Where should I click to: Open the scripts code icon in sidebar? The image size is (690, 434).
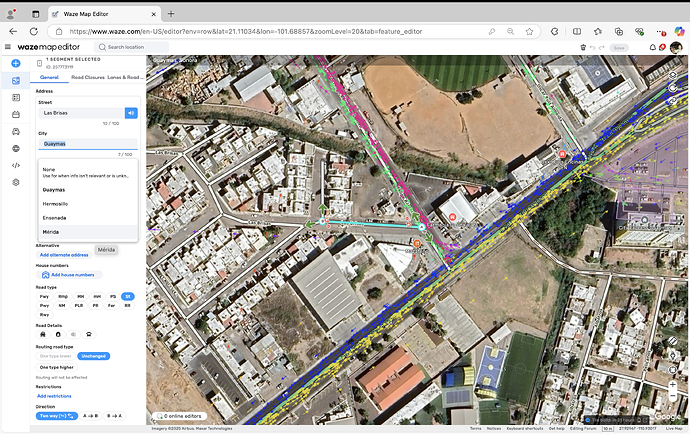click(x=16, y=165)
